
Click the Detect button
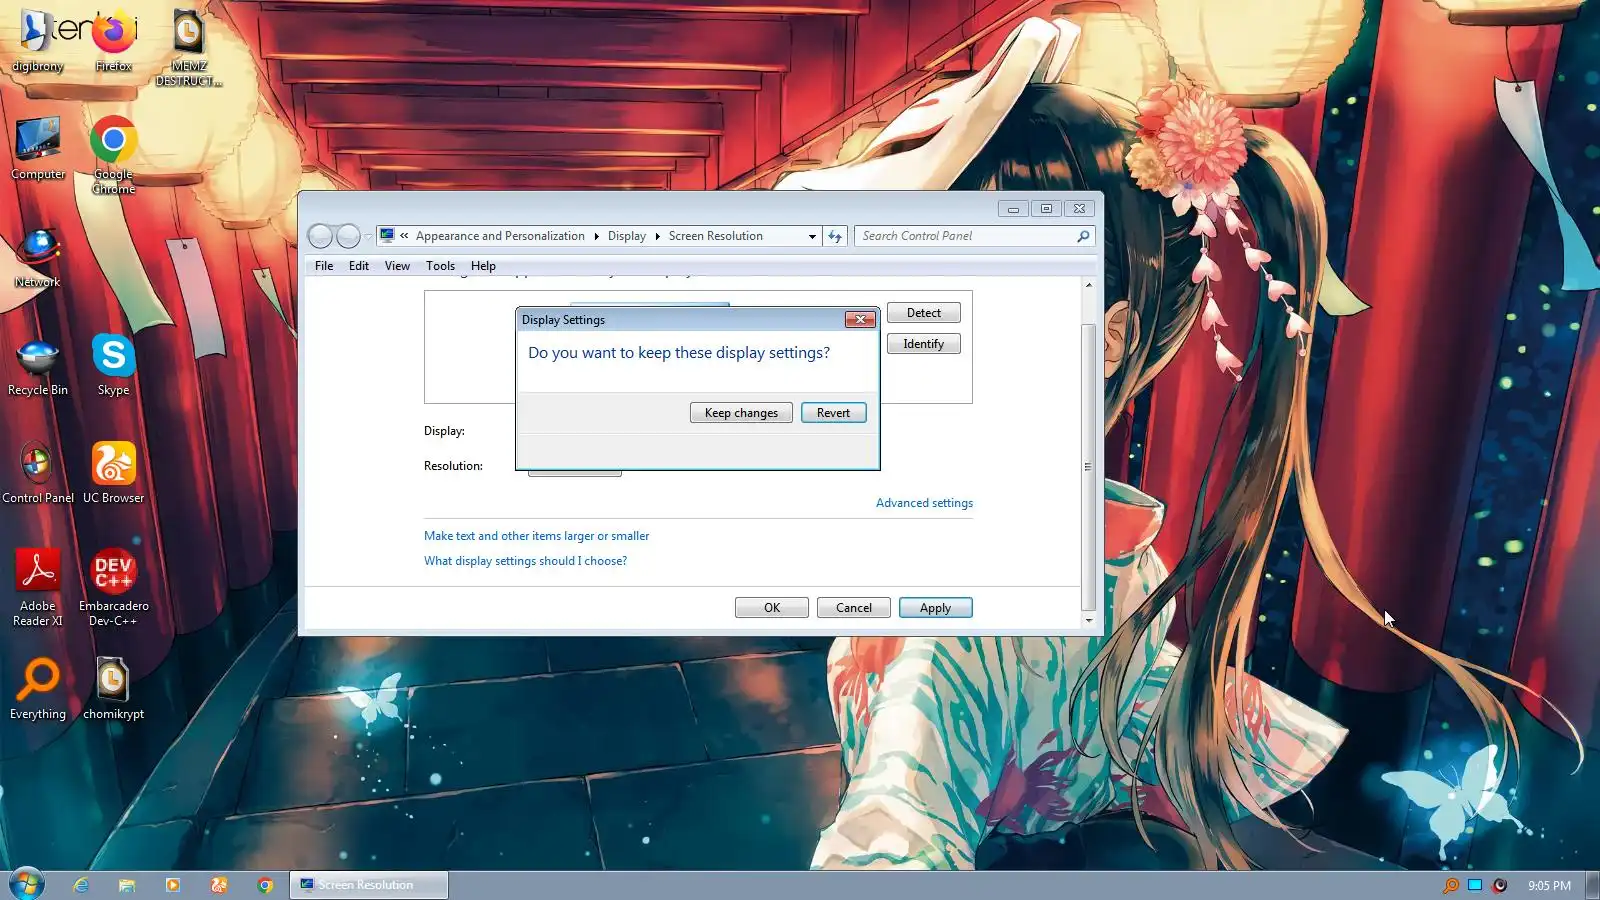tap(924, 313)
